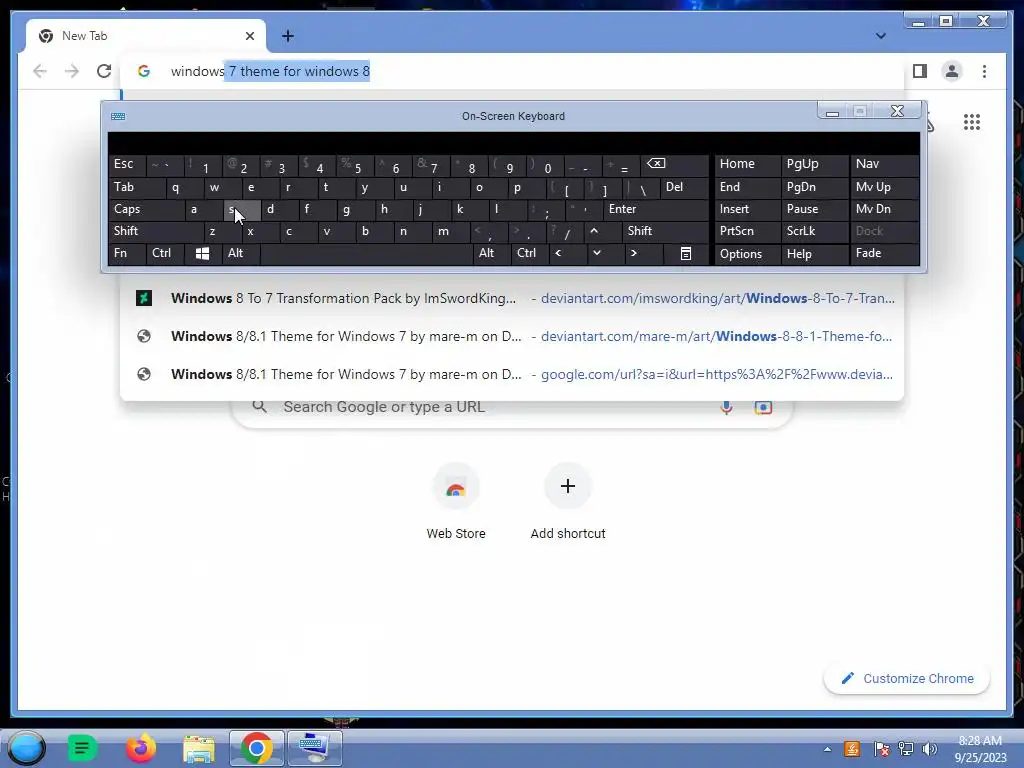Reload the page in Chrome
Viewport: 1024px width, 768px height.
pos(104,71)
